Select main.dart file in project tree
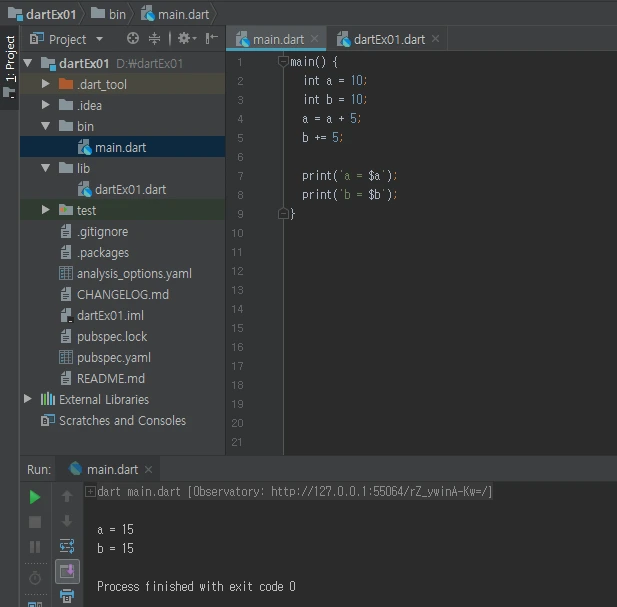 122,147
